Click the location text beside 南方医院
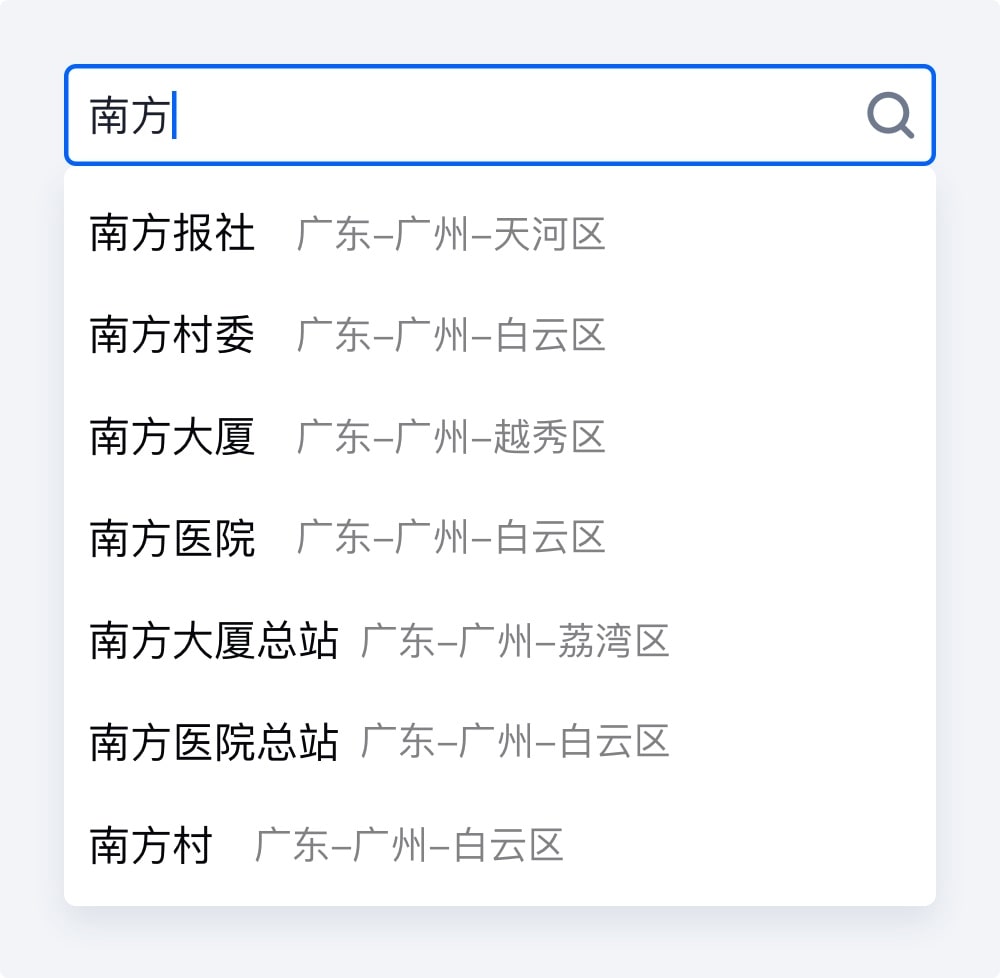The image size is (1000, 978). (x=451, y=539)
